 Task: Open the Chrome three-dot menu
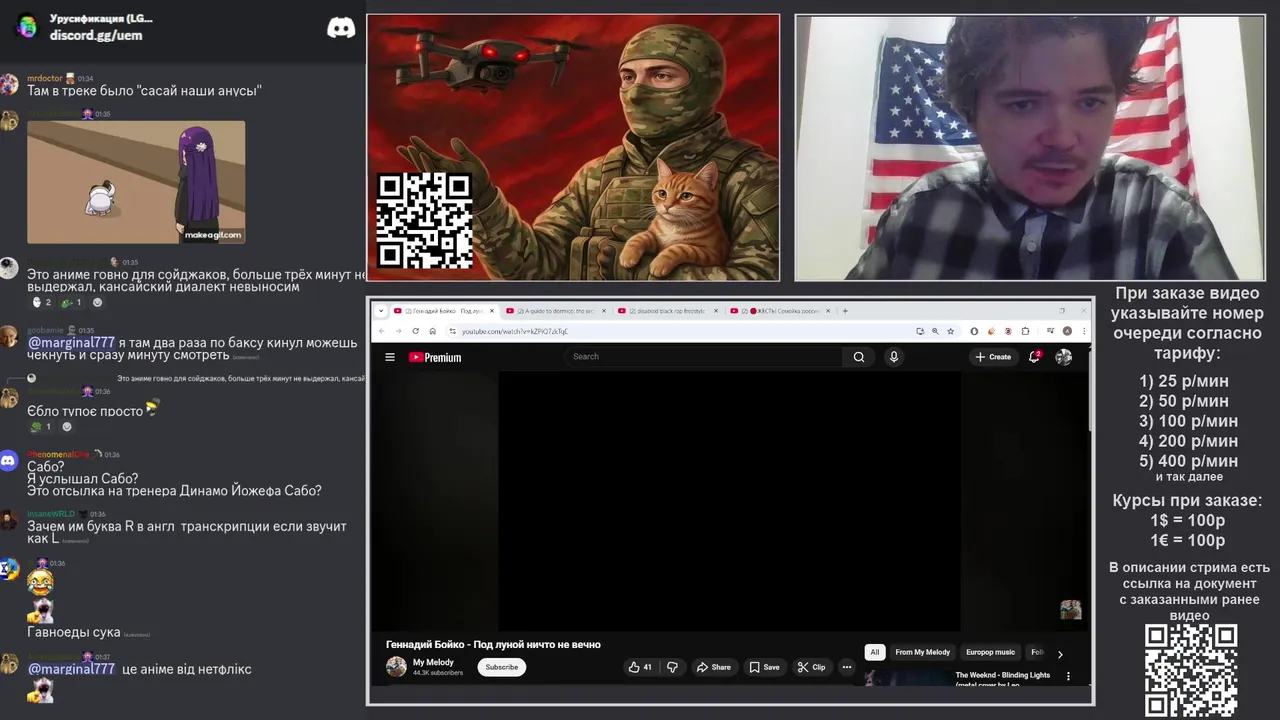[x=1083, y=331]
